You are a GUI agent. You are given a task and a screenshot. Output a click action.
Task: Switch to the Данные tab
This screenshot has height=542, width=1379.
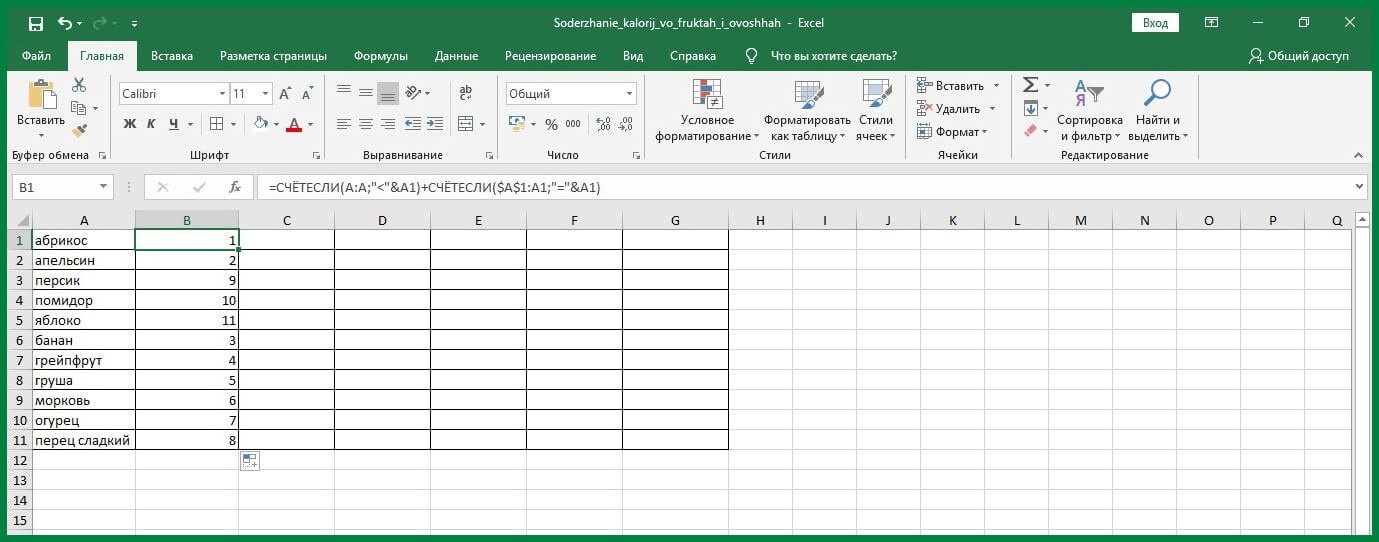[456, 56]
